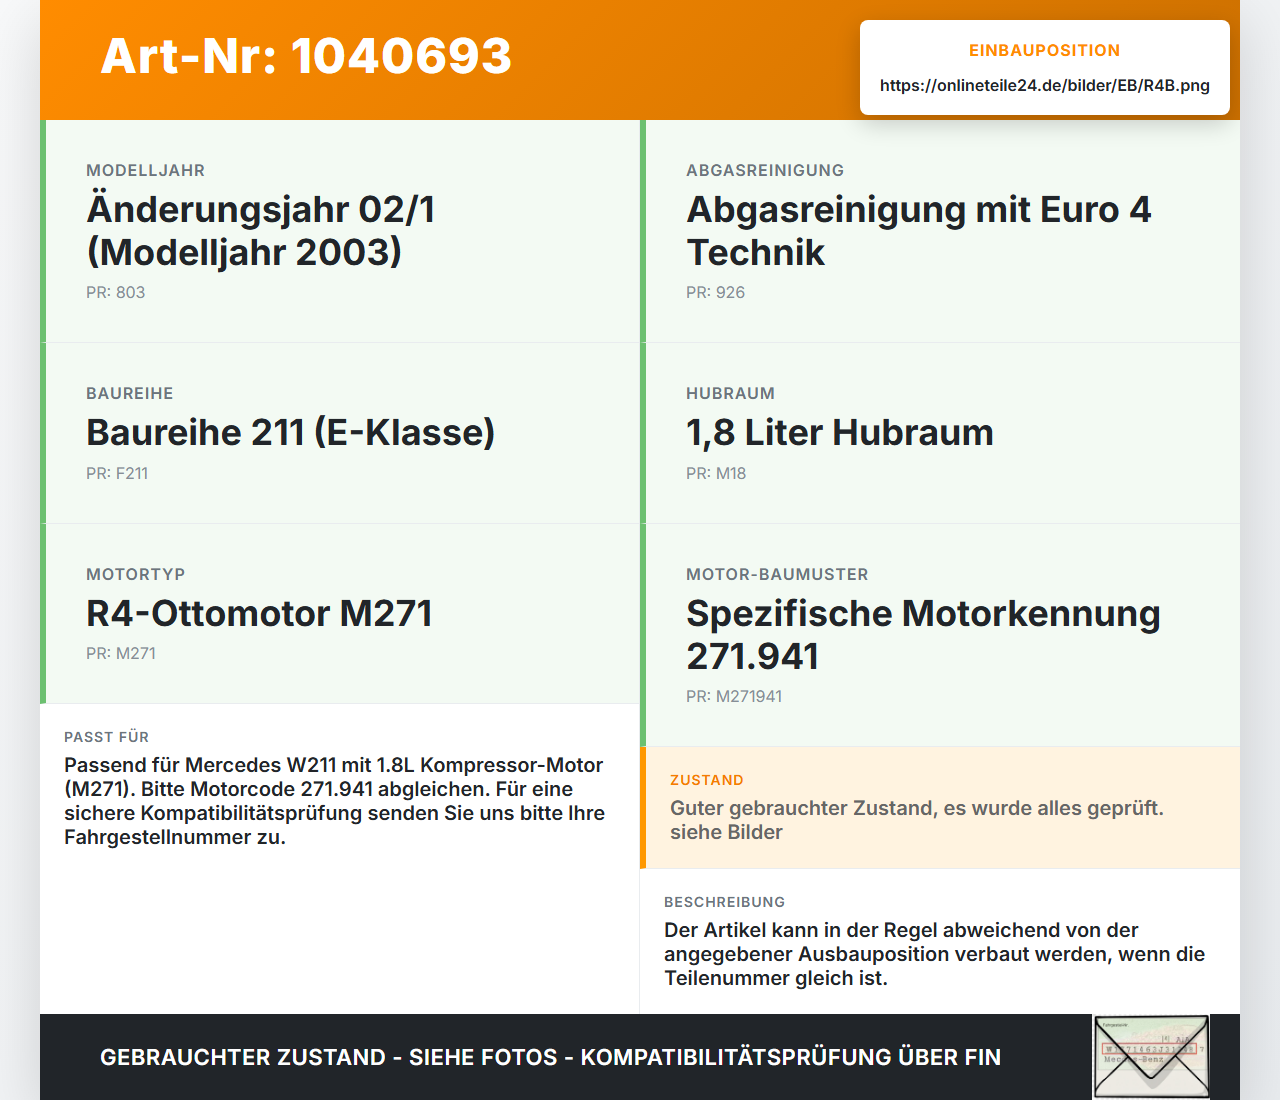Click the GEBRAUCHTER ZUSTAND footer banner text
The height and width of the screenshot is (1100, 1280).
pyautogui.click(x=550, y=1057)
